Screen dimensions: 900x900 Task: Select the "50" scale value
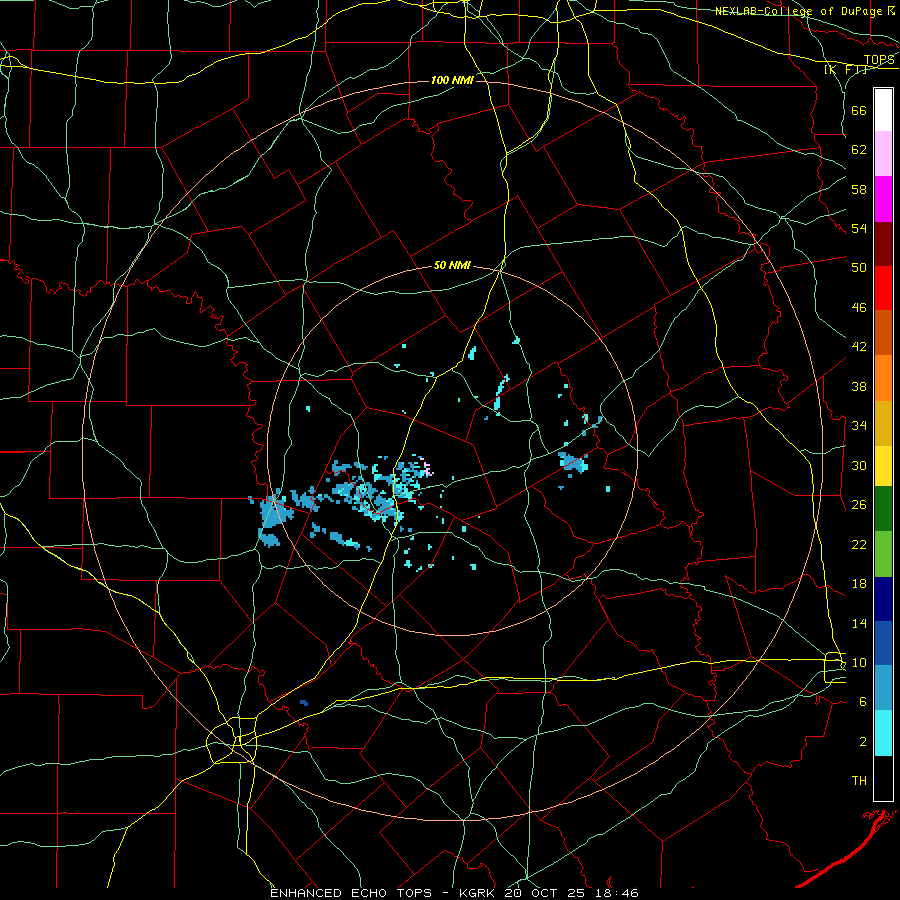(859, 267)
